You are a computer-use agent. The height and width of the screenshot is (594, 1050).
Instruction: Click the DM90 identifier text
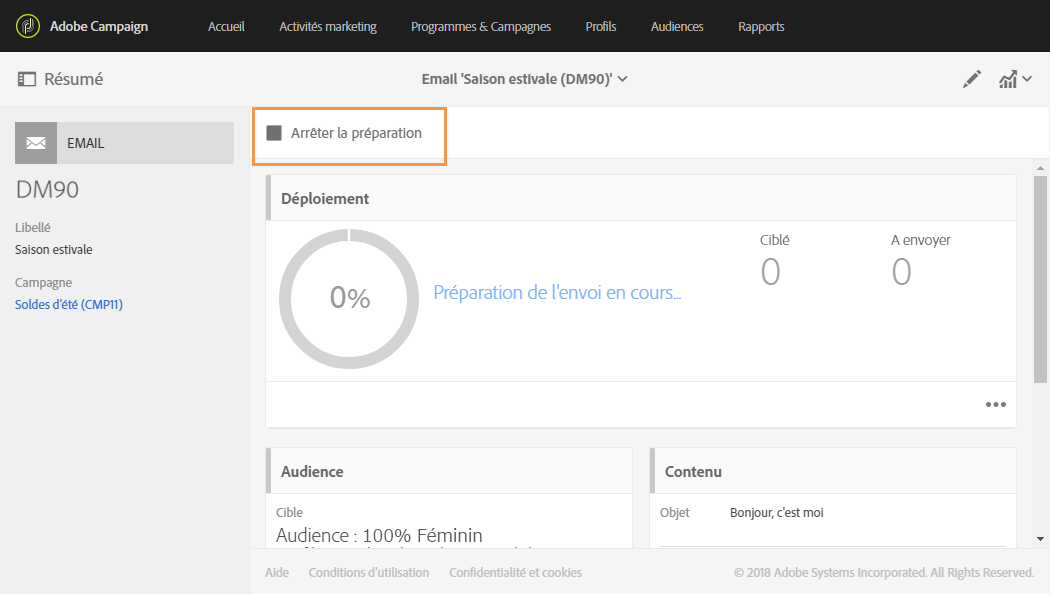click(47, 190)
